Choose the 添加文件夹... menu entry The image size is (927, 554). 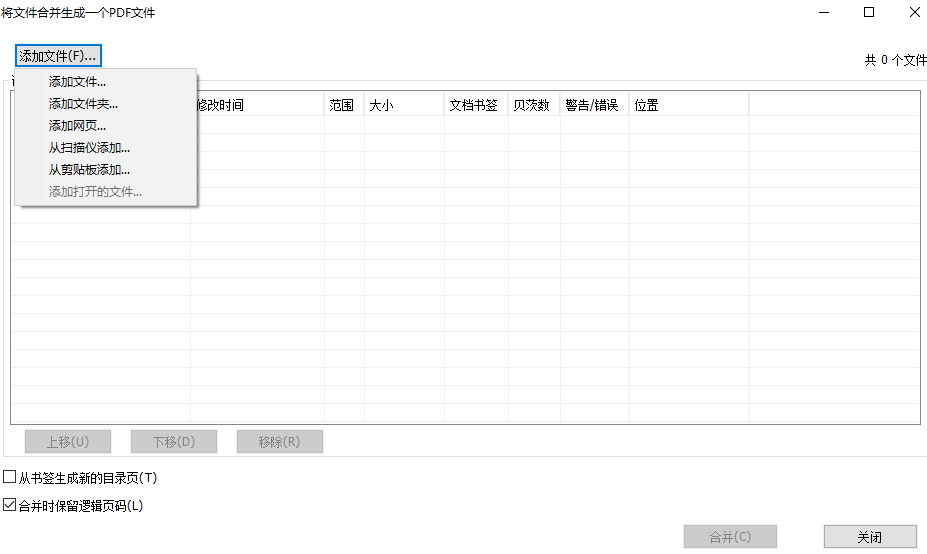83,104
